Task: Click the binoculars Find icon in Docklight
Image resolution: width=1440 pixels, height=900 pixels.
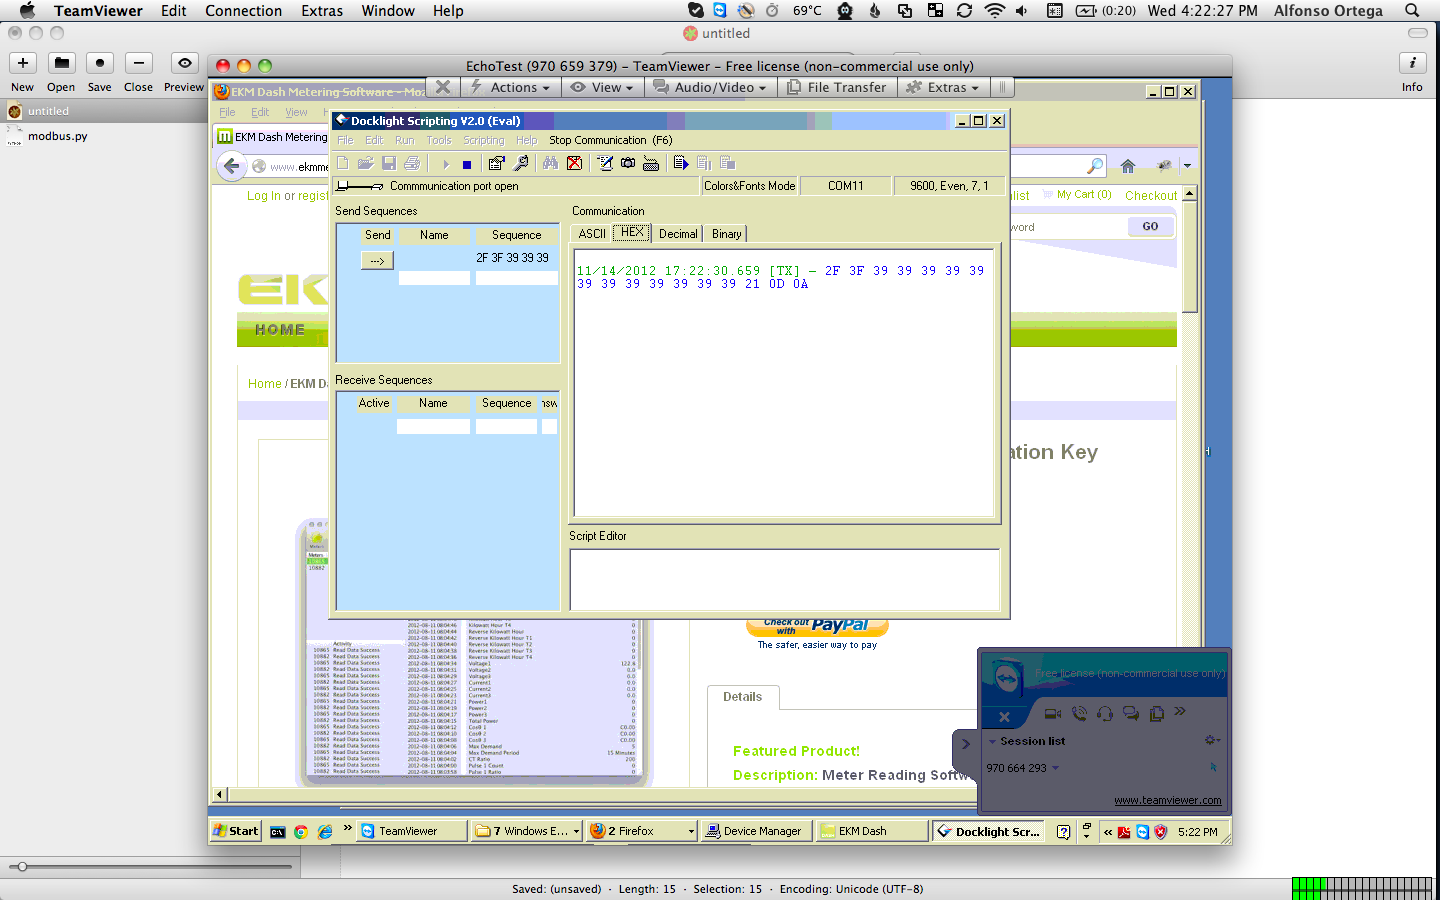Action: pos(550,163)
